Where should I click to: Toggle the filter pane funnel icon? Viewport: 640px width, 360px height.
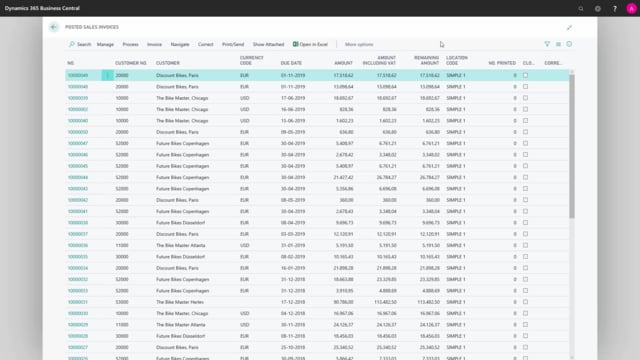point(547,44)
